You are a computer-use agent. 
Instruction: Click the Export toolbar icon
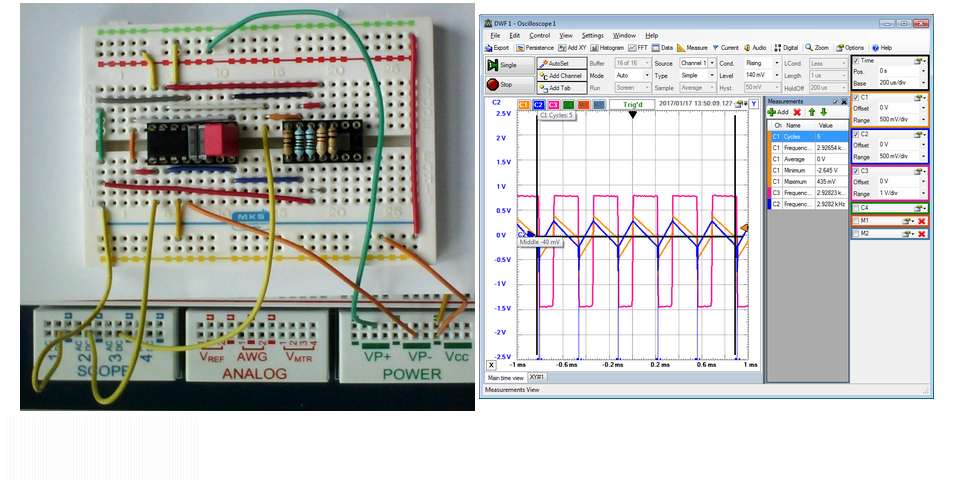[497, 47]
